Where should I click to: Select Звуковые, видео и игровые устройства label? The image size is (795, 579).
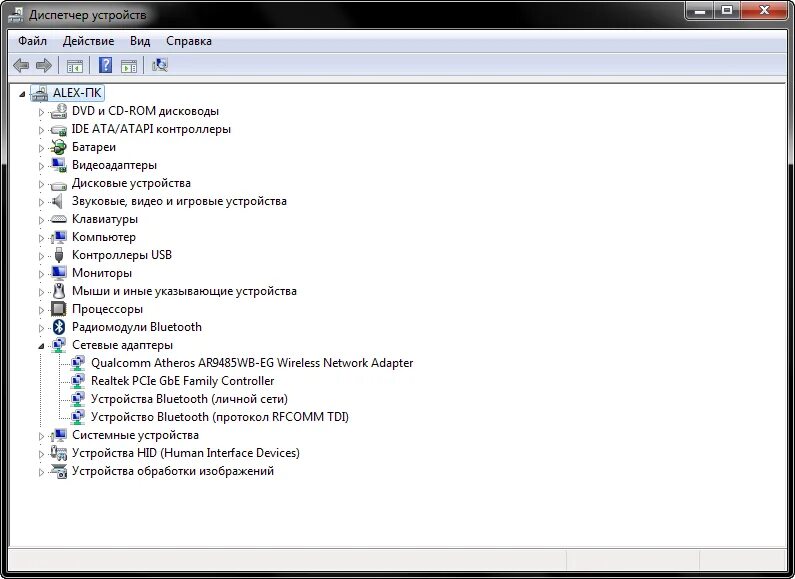(179, 201)
